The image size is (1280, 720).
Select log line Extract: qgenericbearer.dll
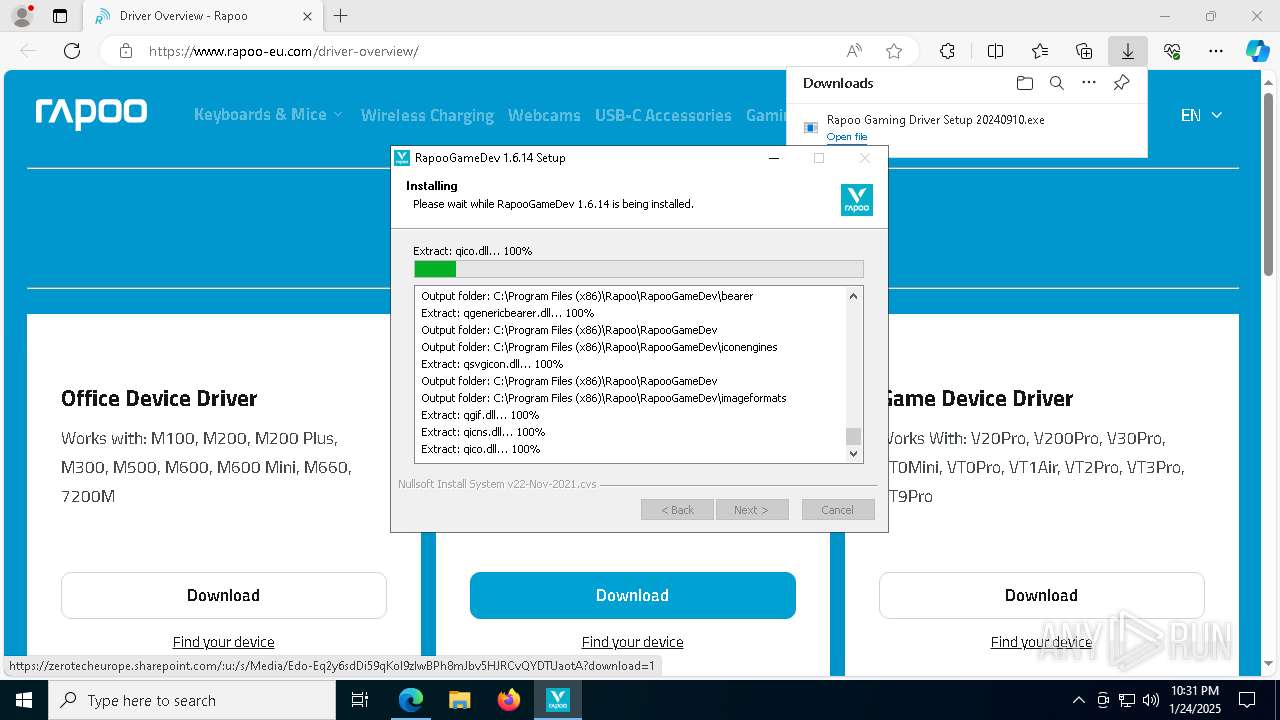point(507,313)
